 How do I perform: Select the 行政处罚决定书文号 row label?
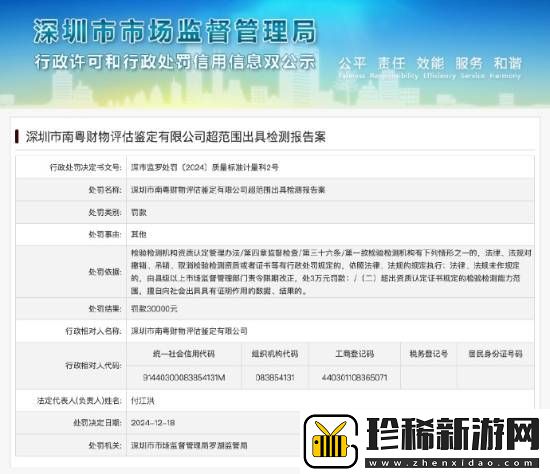tap(86, 167)
